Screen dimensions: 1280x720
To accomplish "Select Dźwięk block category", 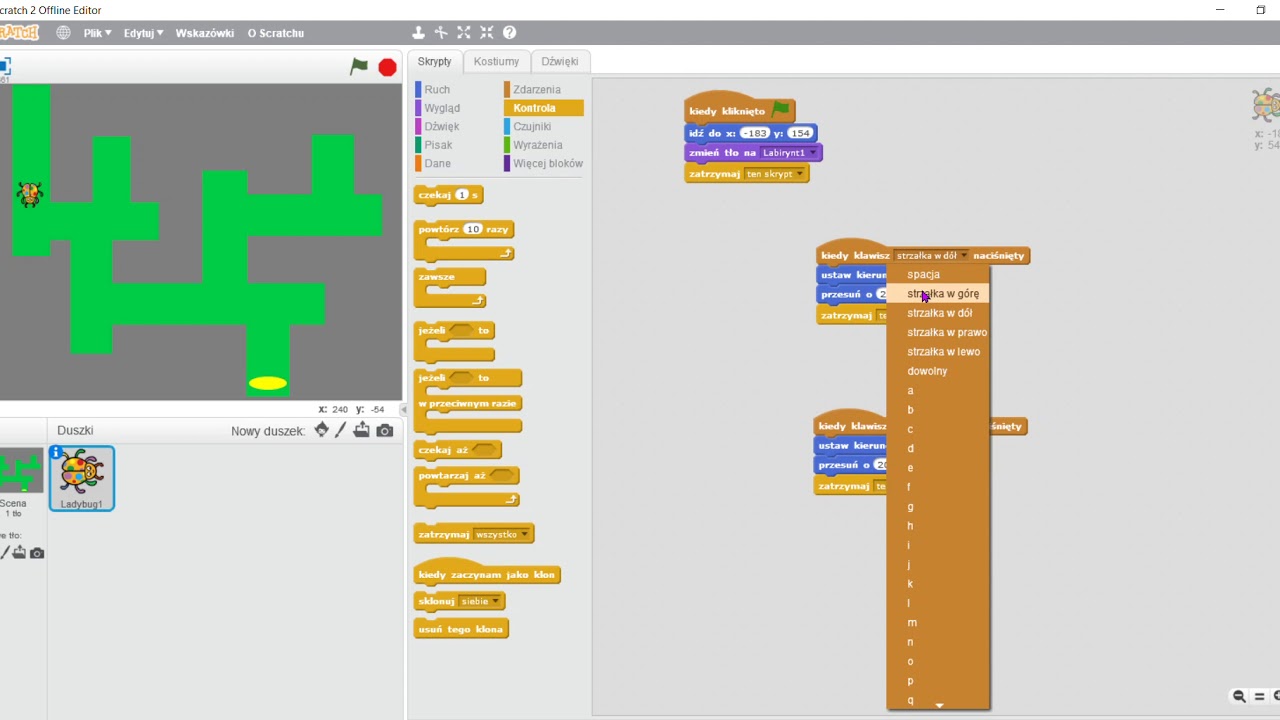I will 441,127.
